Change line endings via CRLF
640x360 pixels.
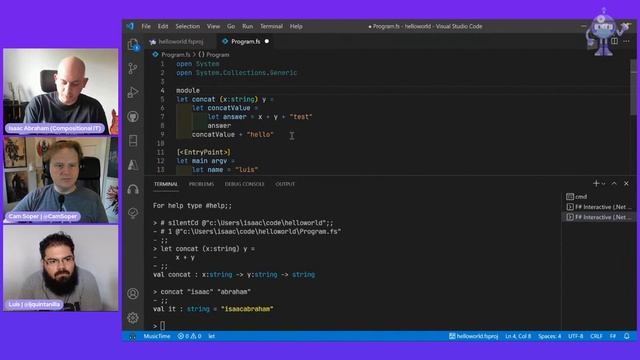pos(596,336)
